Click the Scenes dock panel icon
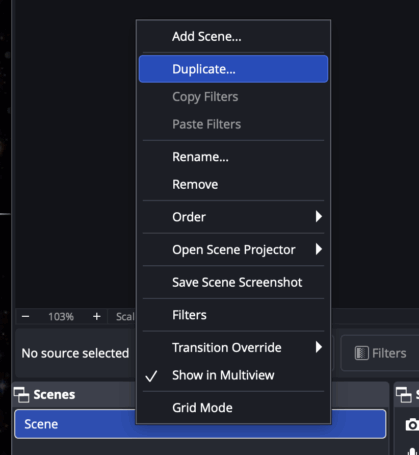The image size is (419, 455). [22, 395]
